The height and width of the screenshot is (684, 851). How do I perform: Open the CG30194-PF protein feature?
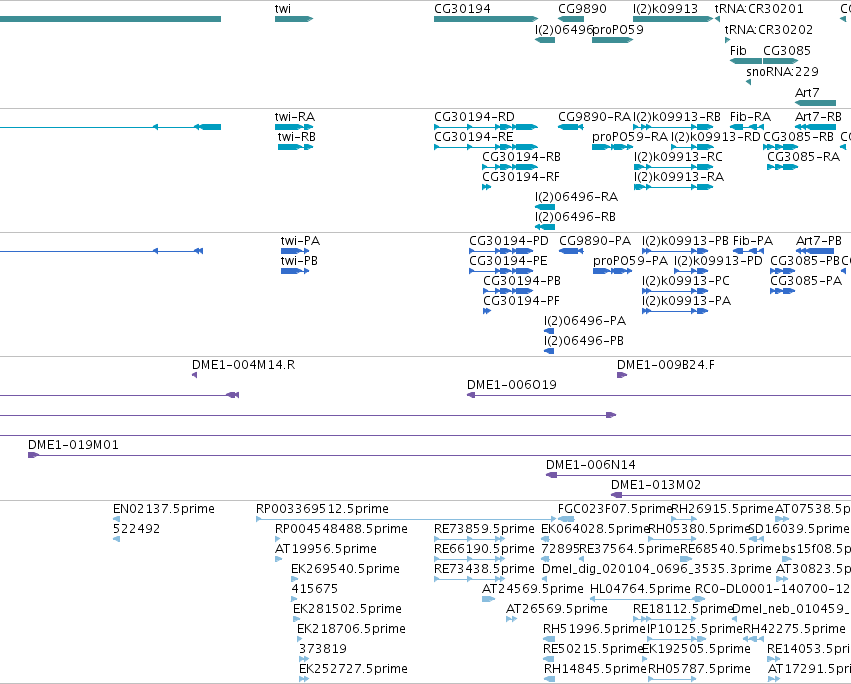pos(487,312)
